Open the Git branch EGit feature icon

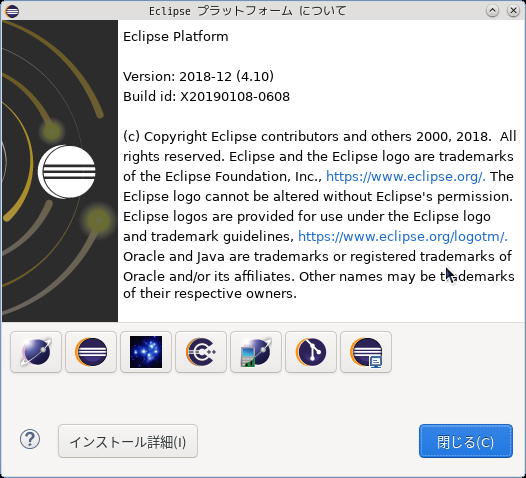tap(311, 352)
